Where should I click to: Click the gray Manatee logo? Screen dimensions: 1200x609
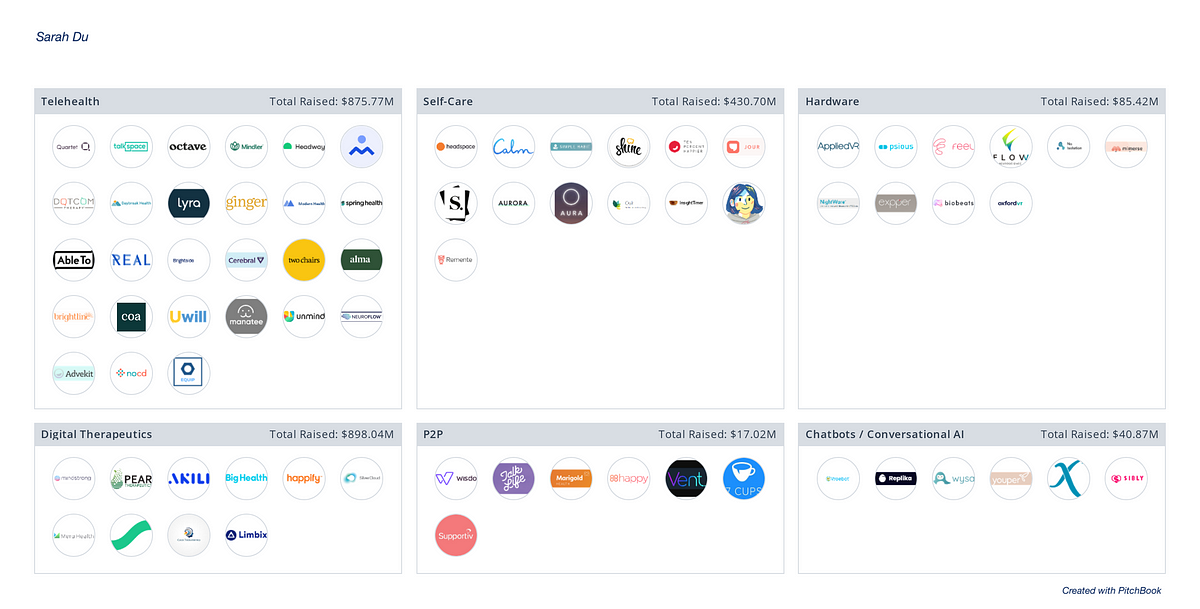[x=246, y=317]
